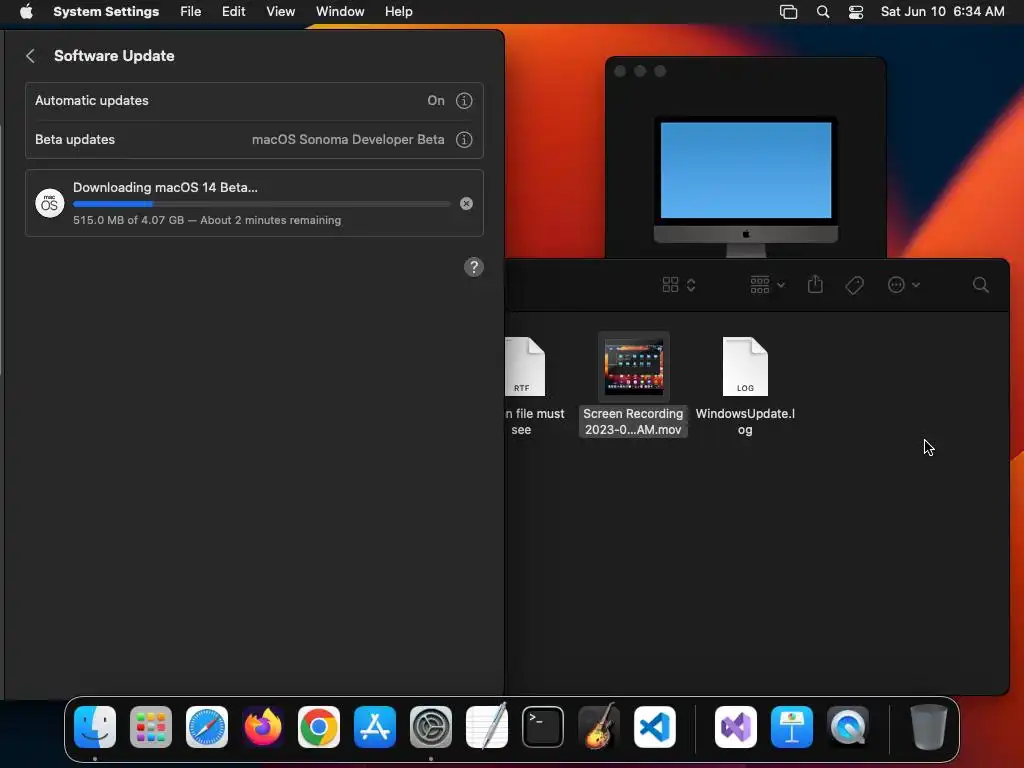The height and width of the screenshot is (768, 1024).
Task: Open the File menu
Action: [191, 12]
